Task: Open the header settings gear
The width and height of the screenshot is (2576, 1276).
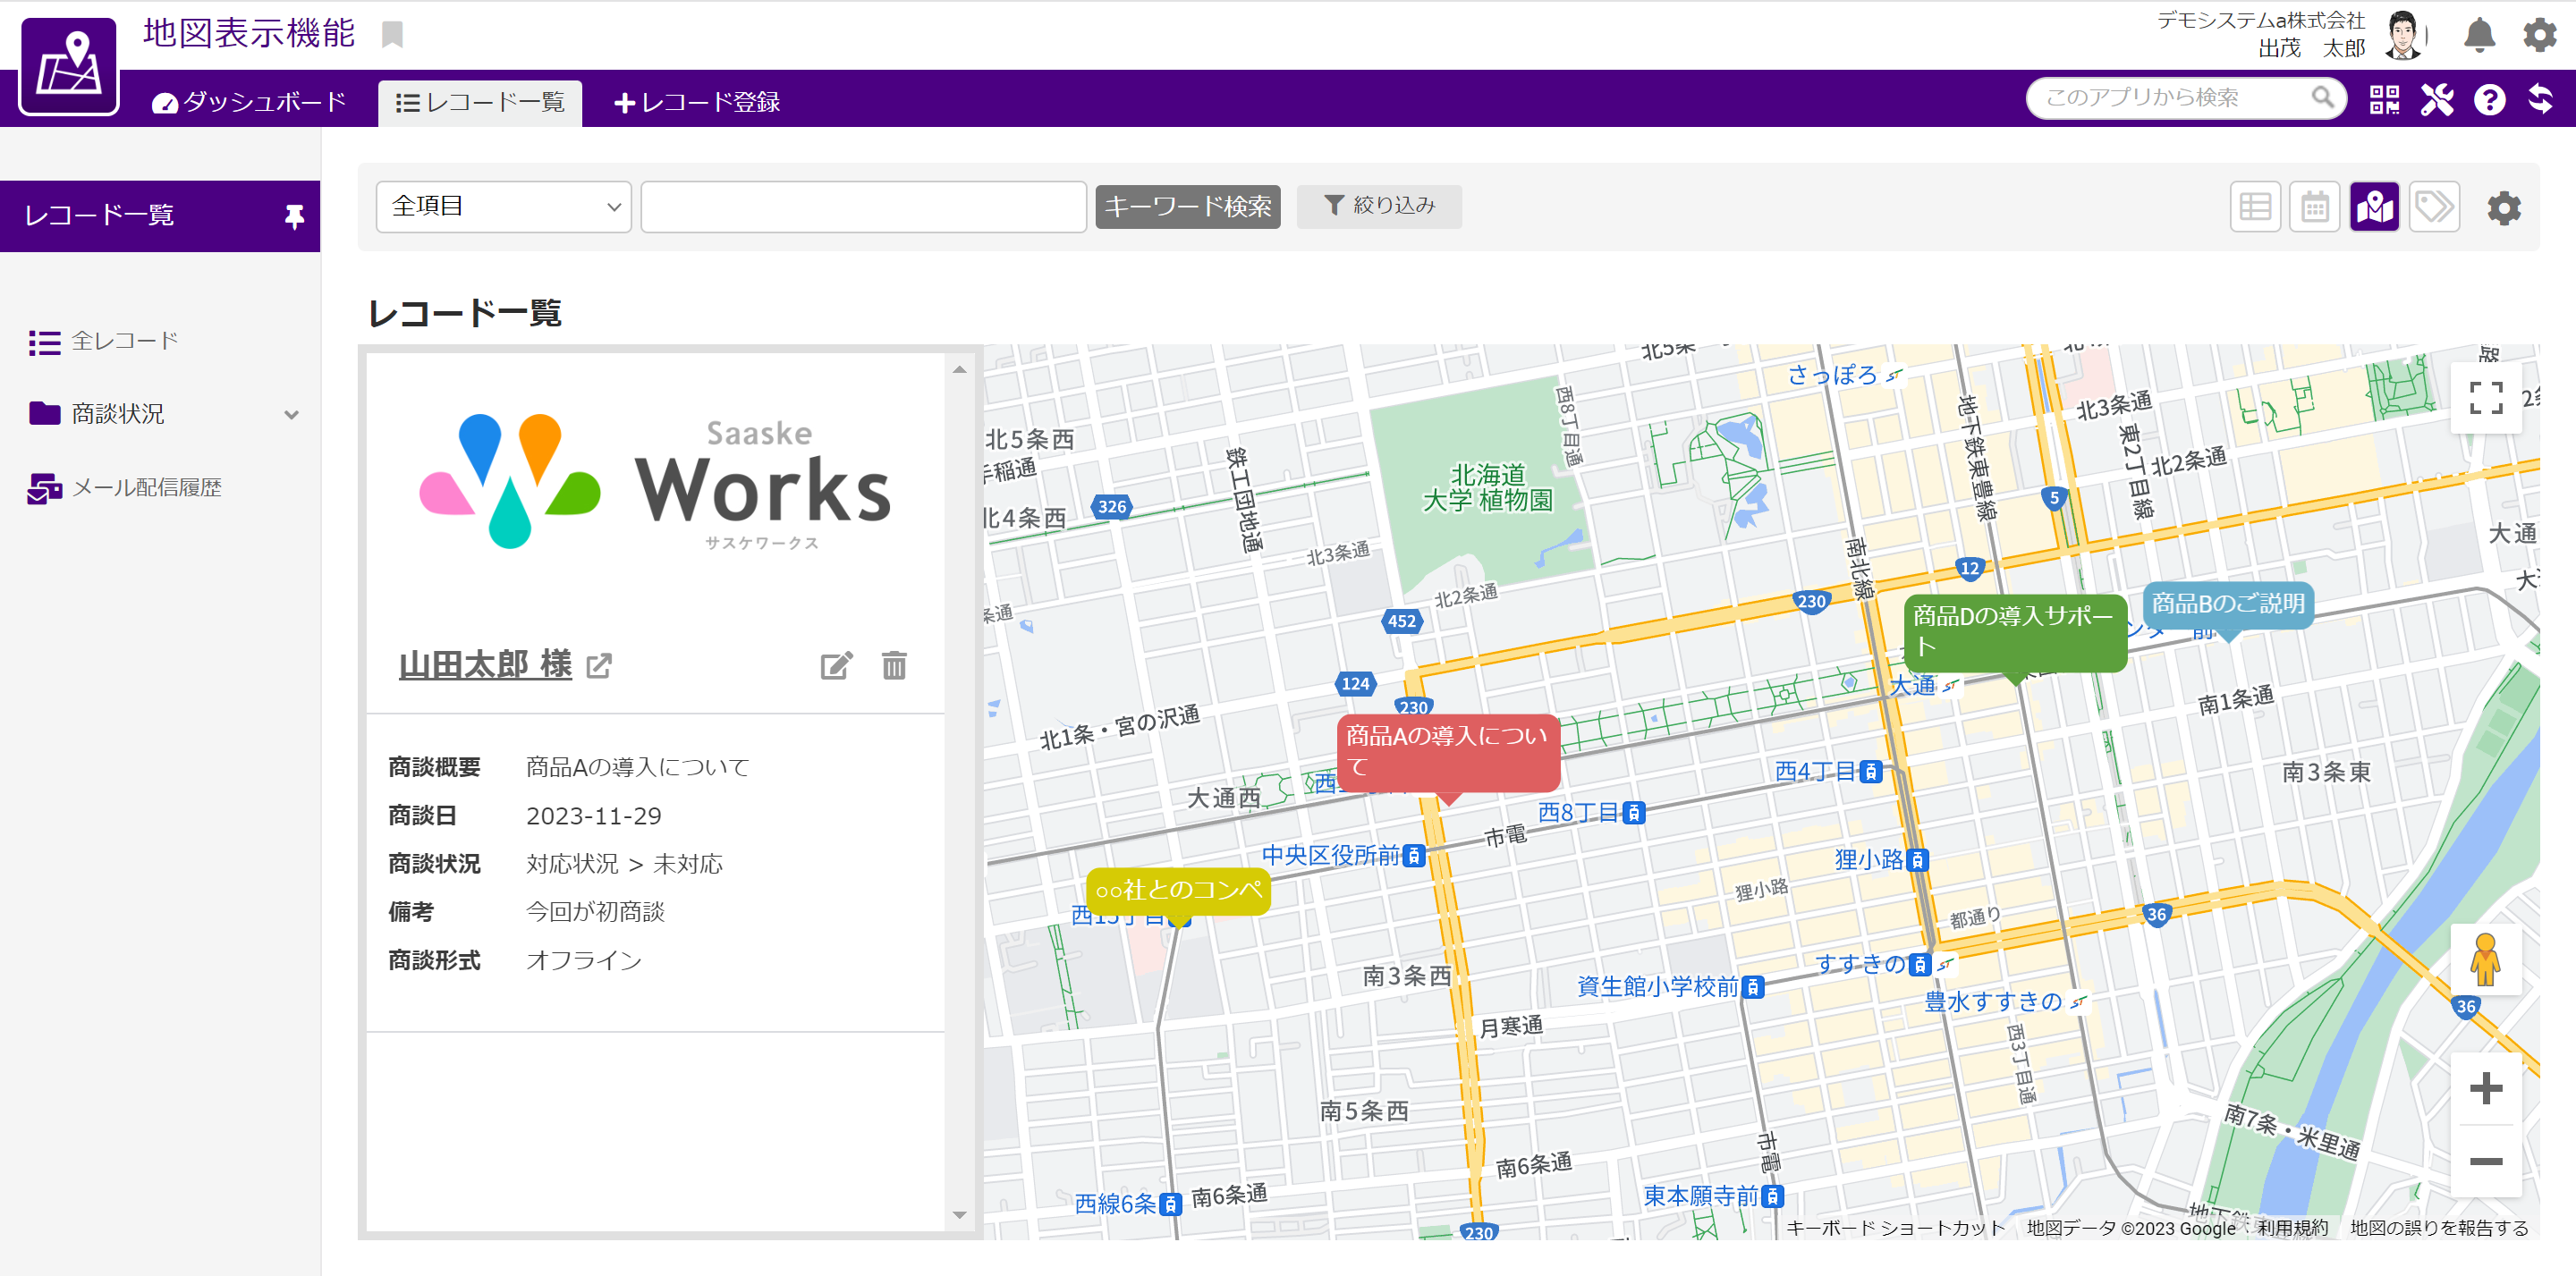Action: (x=2539, y=35)
